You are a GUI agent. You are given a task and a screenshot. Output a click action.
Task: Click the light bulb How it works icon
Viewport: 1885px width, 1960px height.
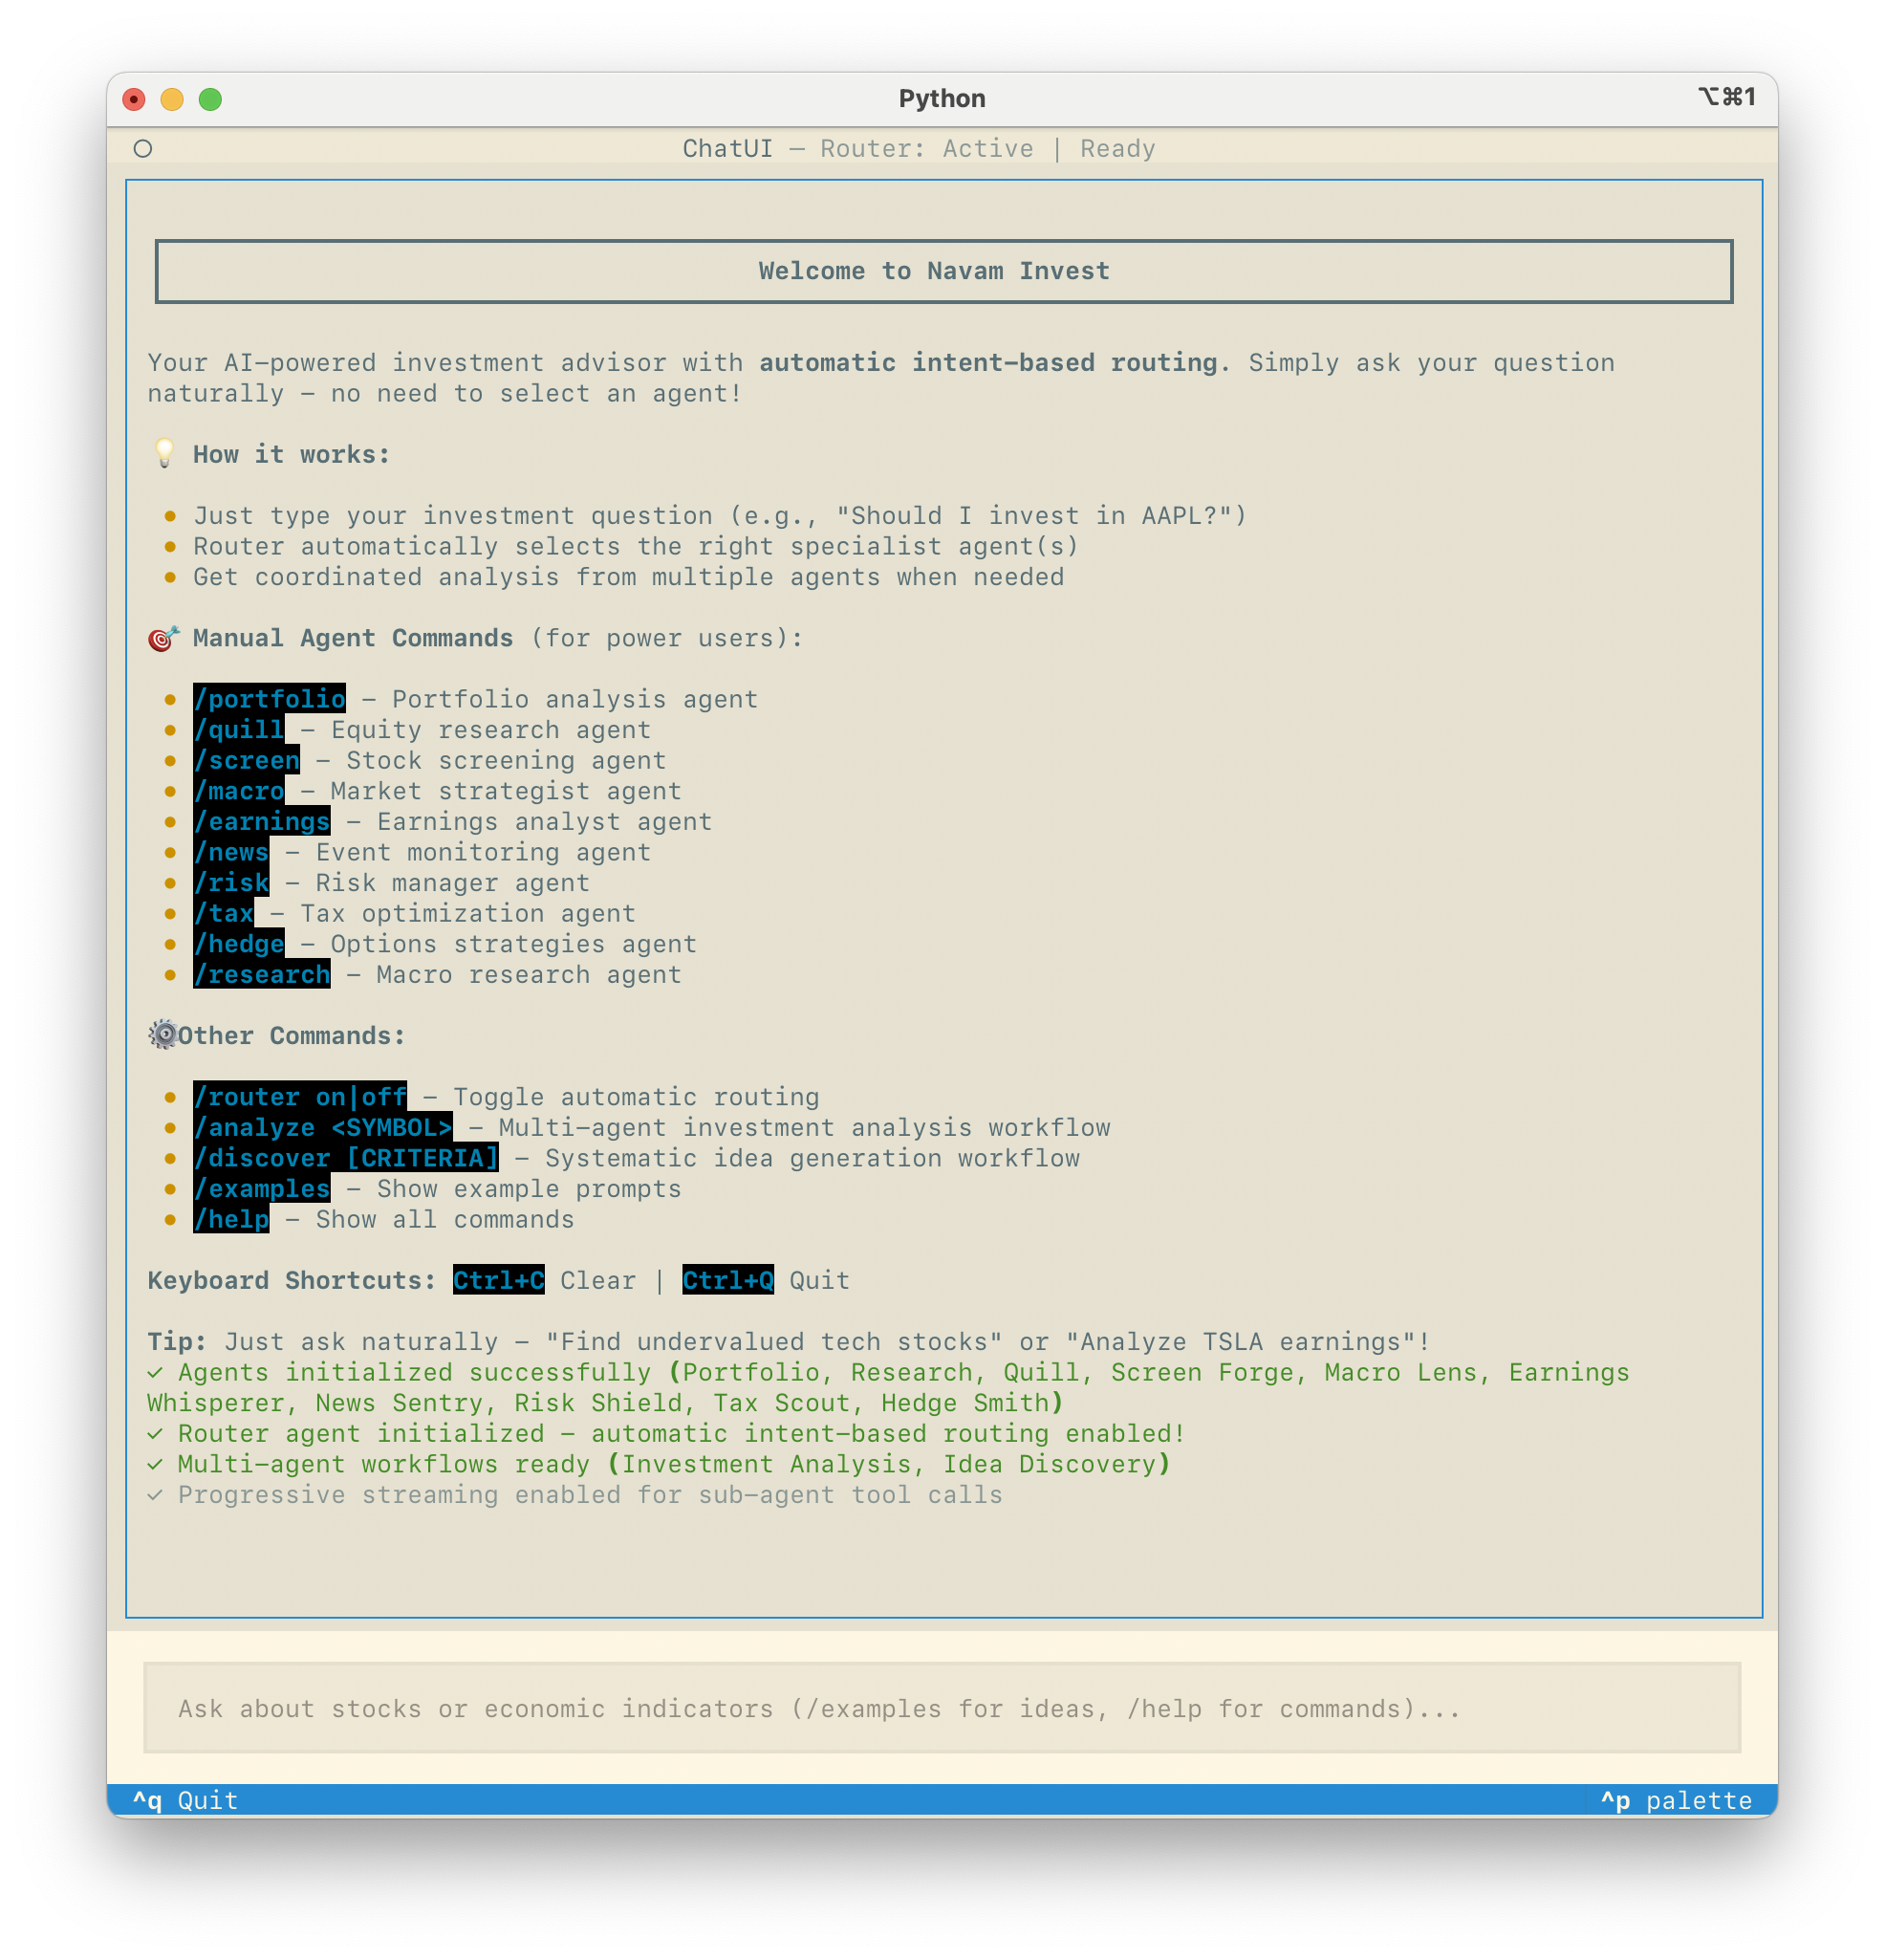click(x=165, y=454)
